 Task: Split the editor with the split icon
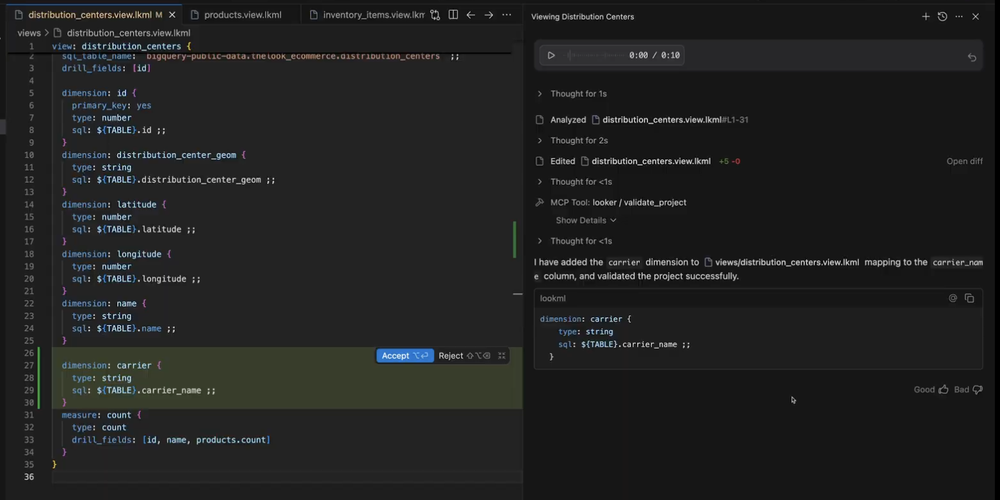pyautogui.click(x=453, y=15)
